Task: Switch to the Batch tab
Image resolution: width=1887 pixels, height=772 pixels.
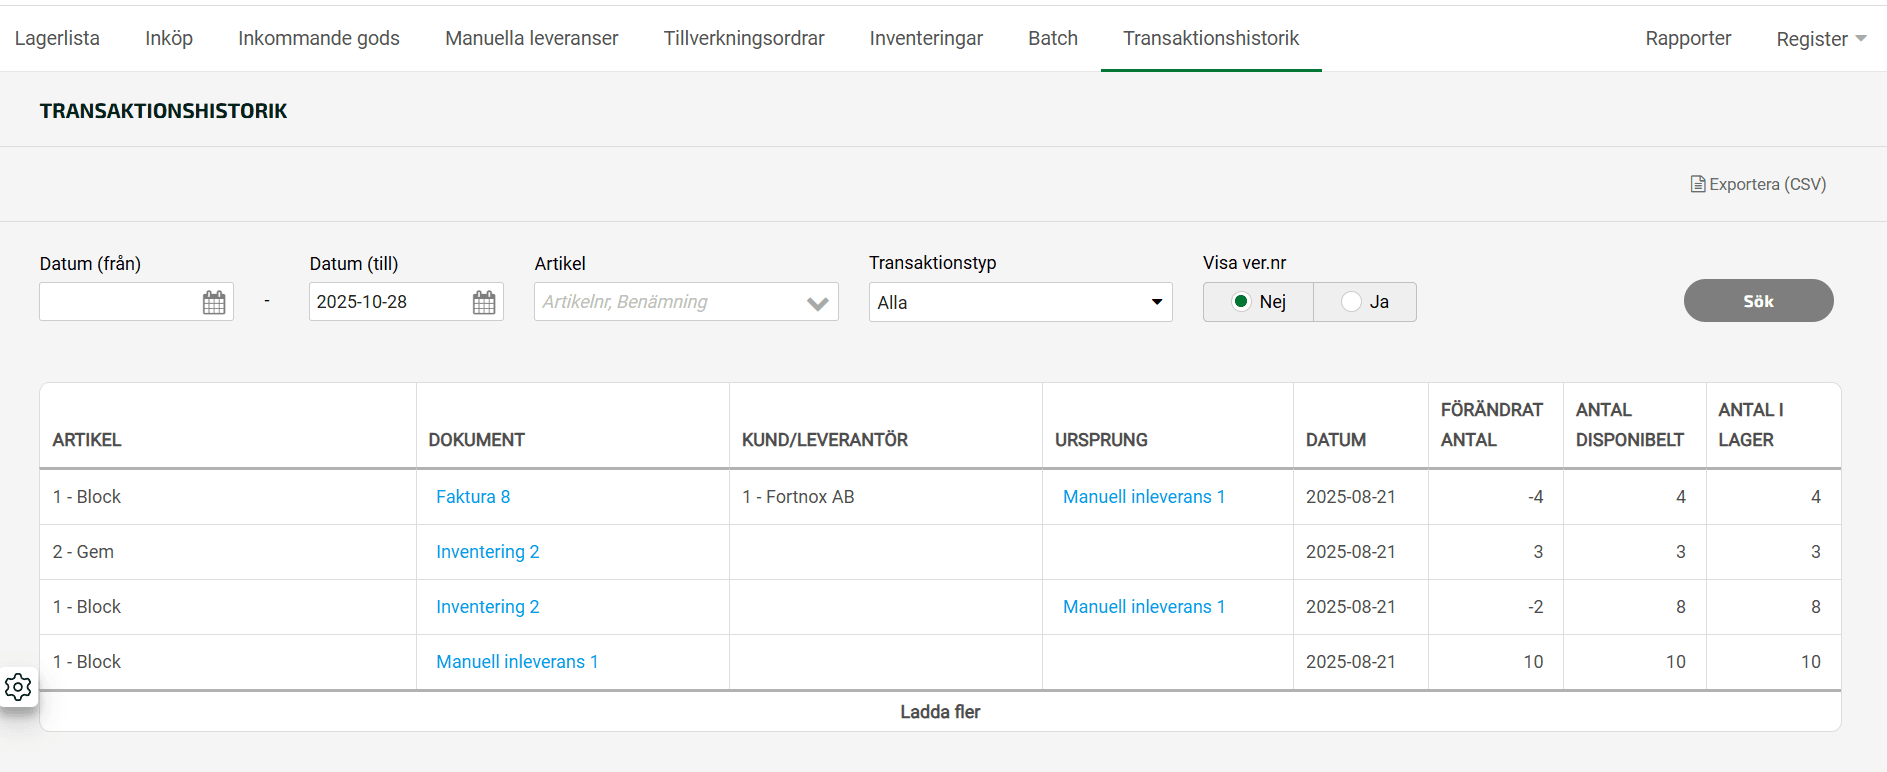Action: point(1053,38)
